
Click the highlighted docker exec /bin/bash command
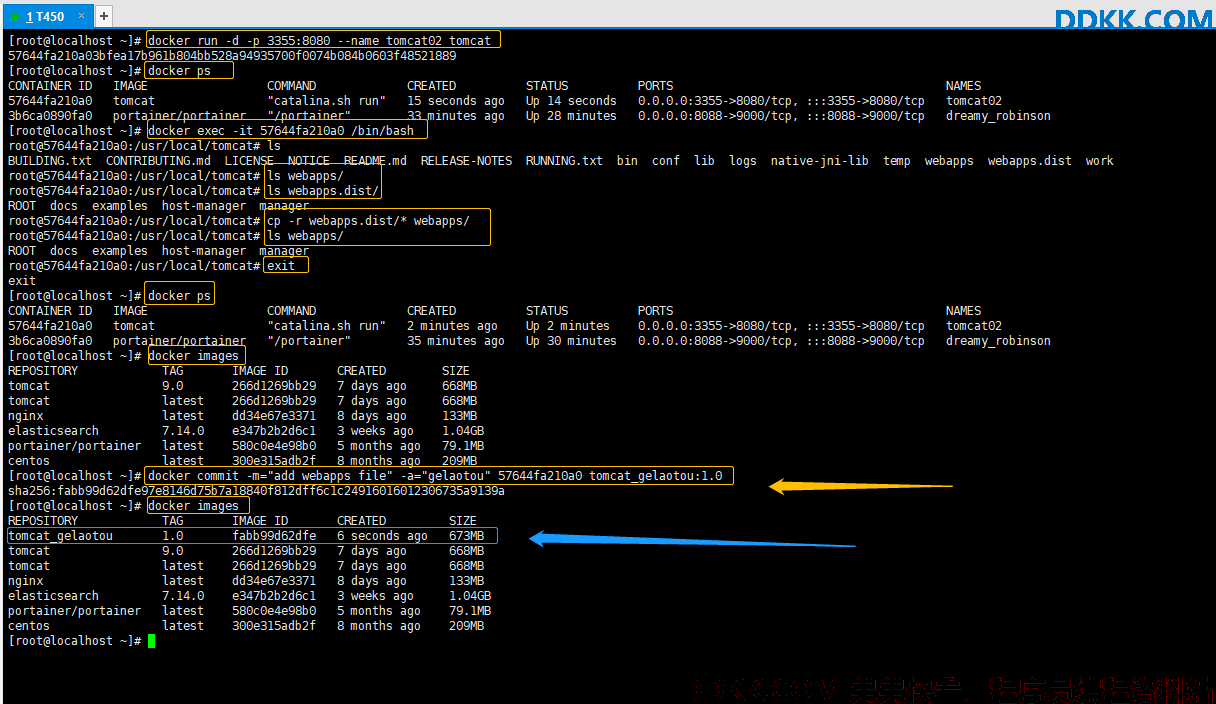(287, 131)
